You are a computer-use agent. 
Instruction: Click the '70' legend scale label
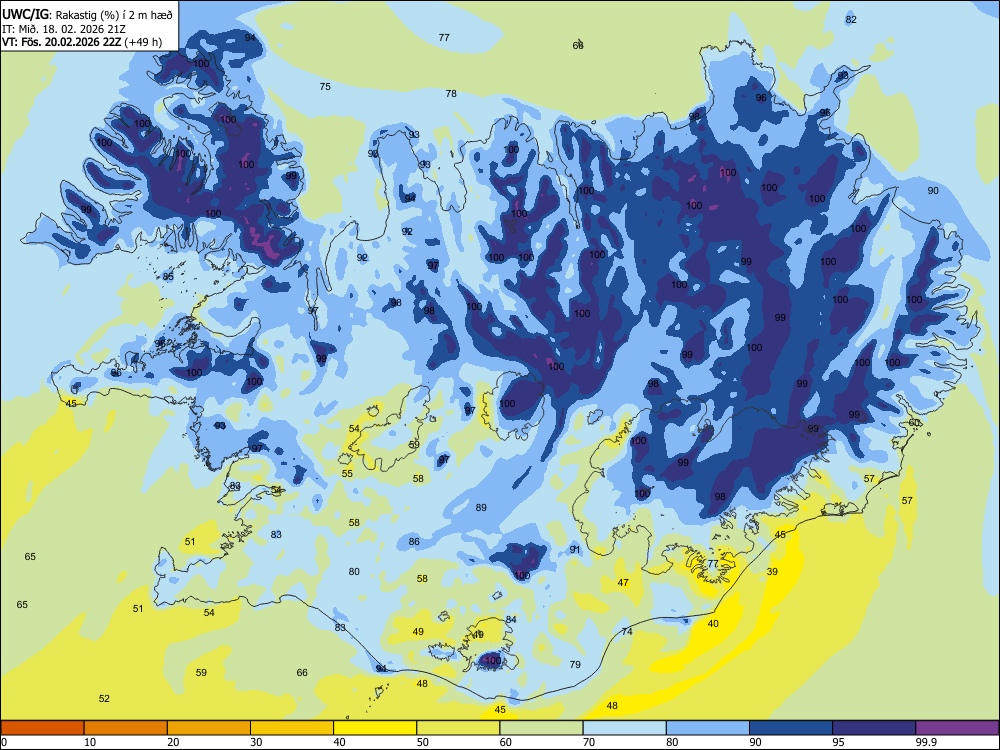point(589,742)
